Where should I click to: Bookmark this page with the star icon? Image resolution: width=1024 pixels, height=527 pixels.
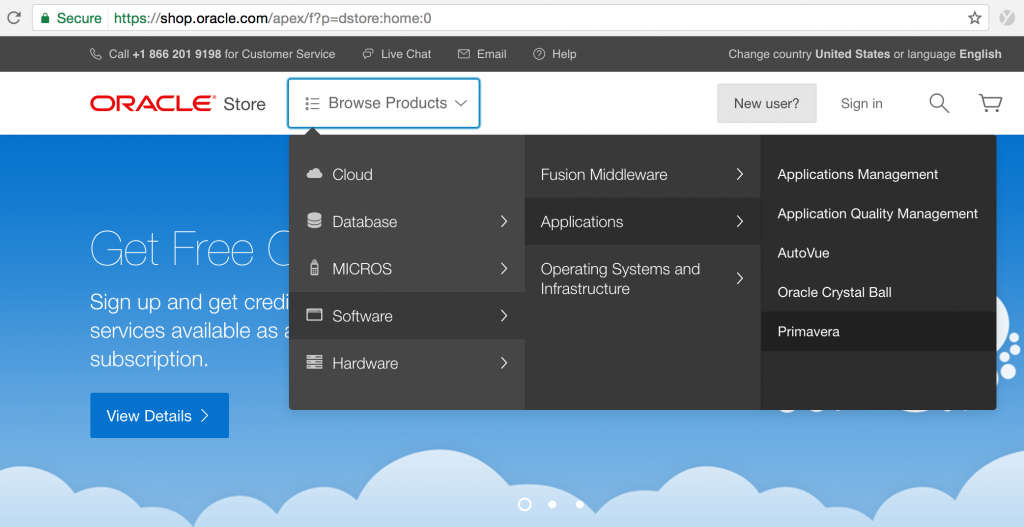click(x=974, y=18)
